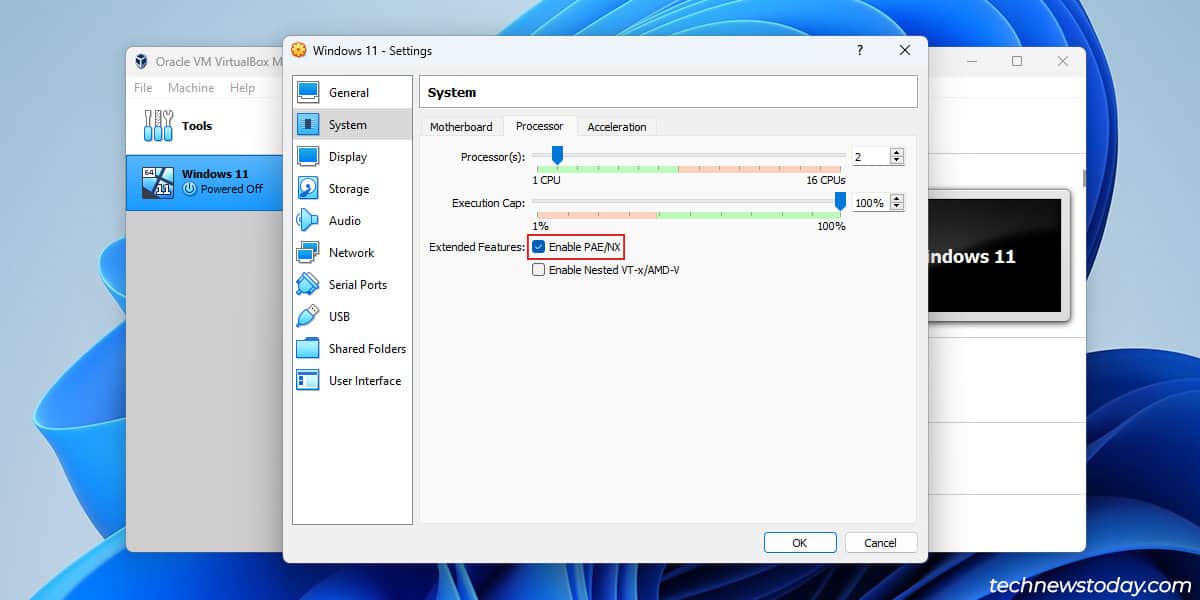This screenshot has width=1200, height=600.
Task: Decrease Execution Cap with down arrow
Action: click(x=897, y=207)
